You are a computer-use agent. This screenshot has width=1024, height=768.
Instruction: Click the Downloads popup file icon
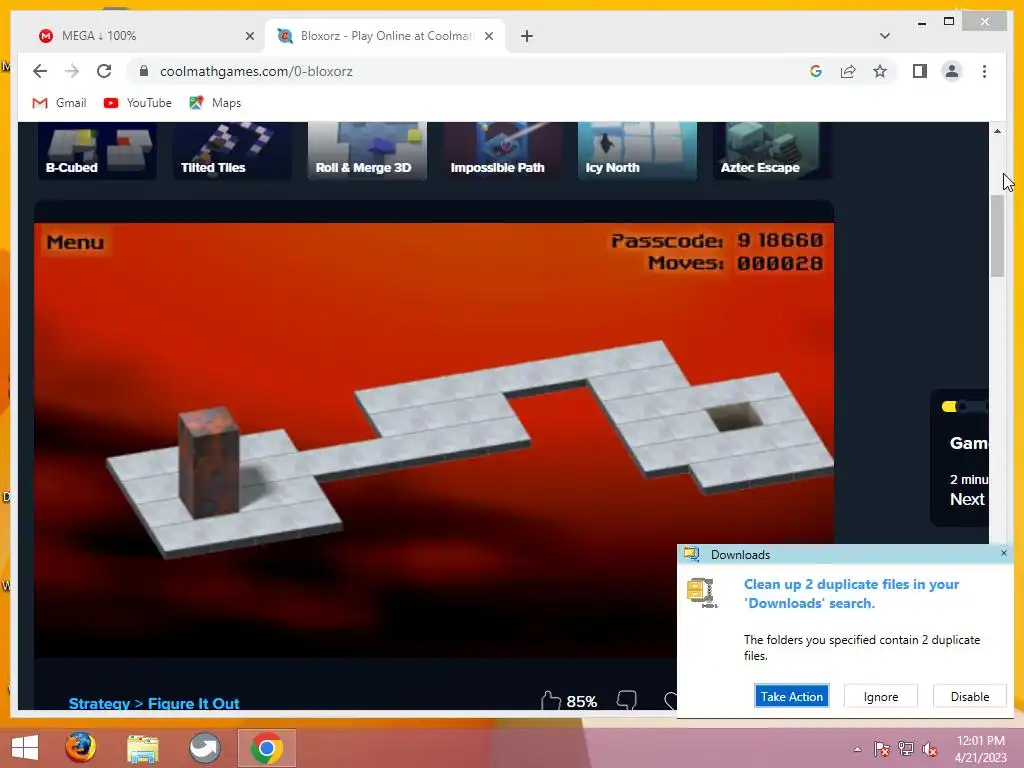click(x=701, y=592)
